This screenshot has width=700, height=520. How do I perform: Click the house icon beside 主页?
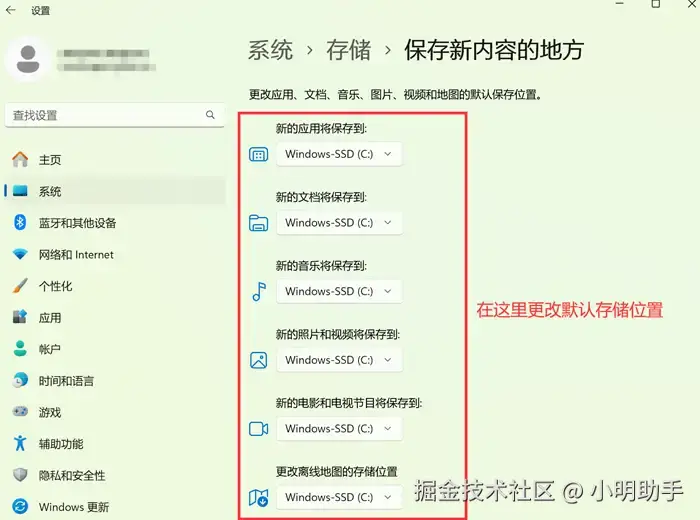coord(20,159)
